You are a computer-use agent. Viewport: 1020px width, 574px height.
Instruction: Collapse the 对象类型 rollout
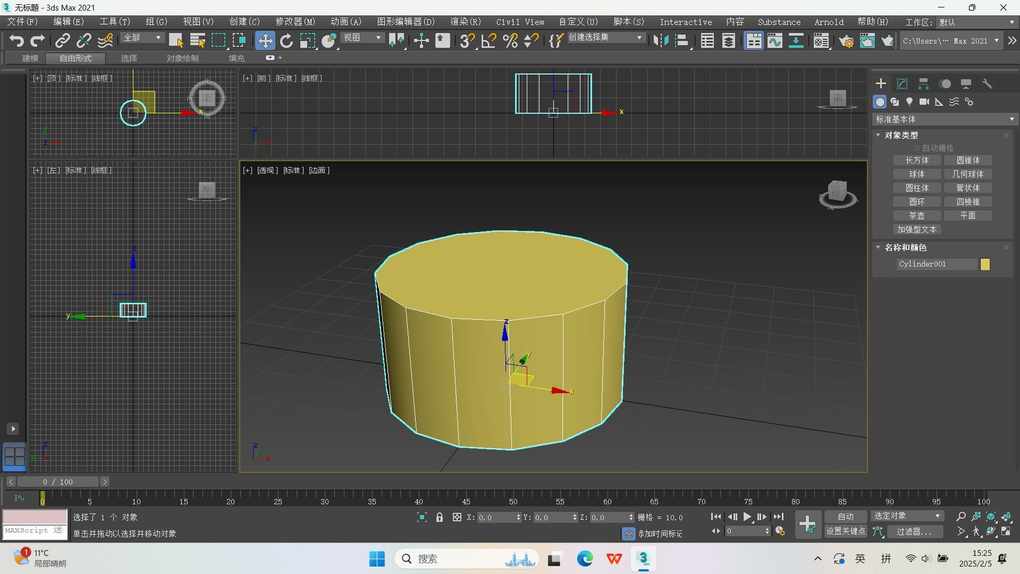(x=901, y=135)
